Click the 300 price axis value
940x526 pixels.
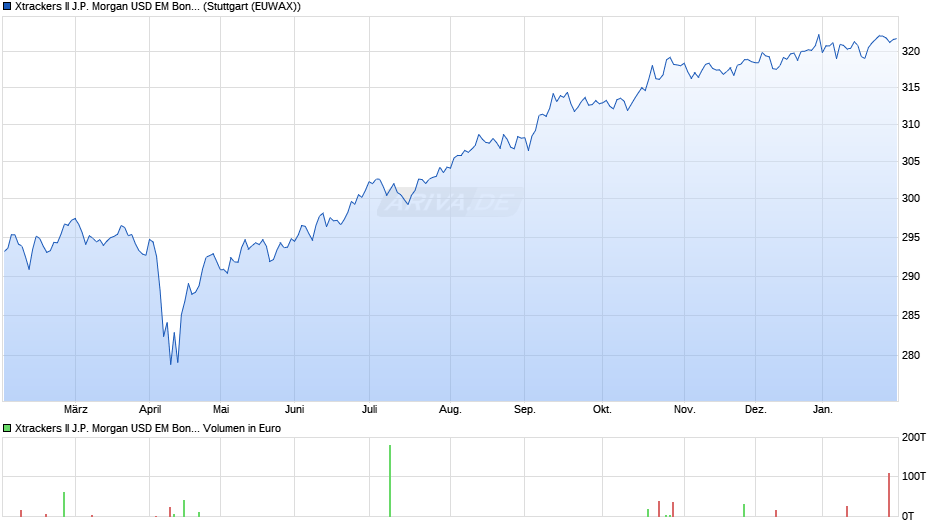click(x=911, y=199)
